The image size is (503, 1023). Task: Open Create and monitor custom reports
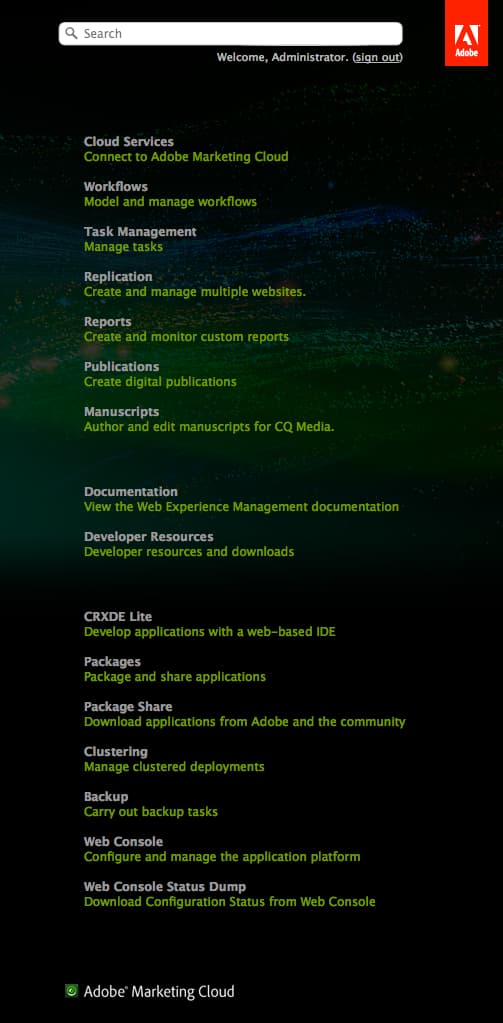(186, 337)
